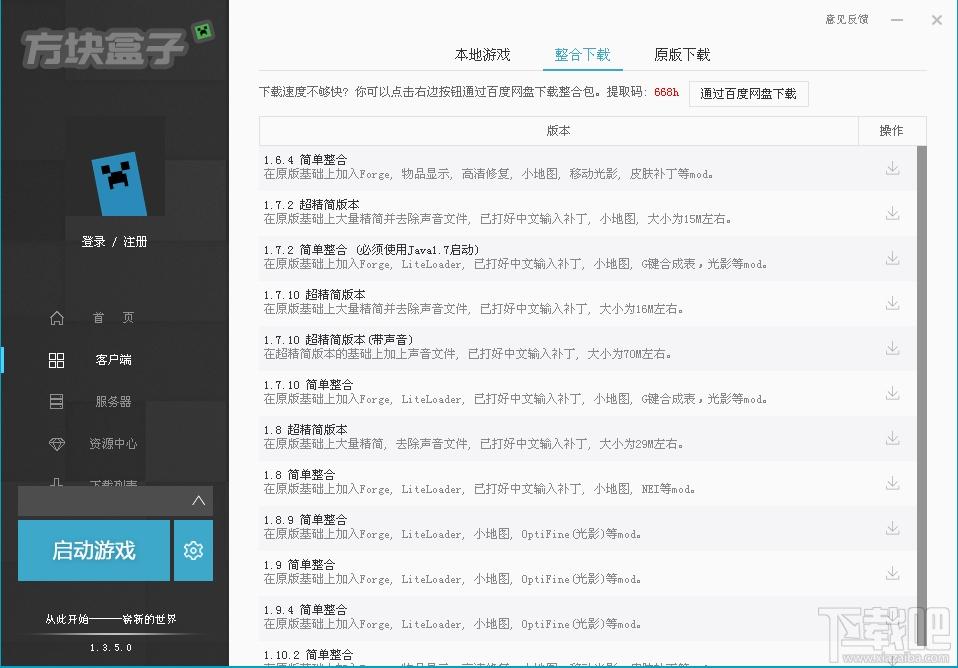Click the server icon beside 服务器

tap(56, 402)
